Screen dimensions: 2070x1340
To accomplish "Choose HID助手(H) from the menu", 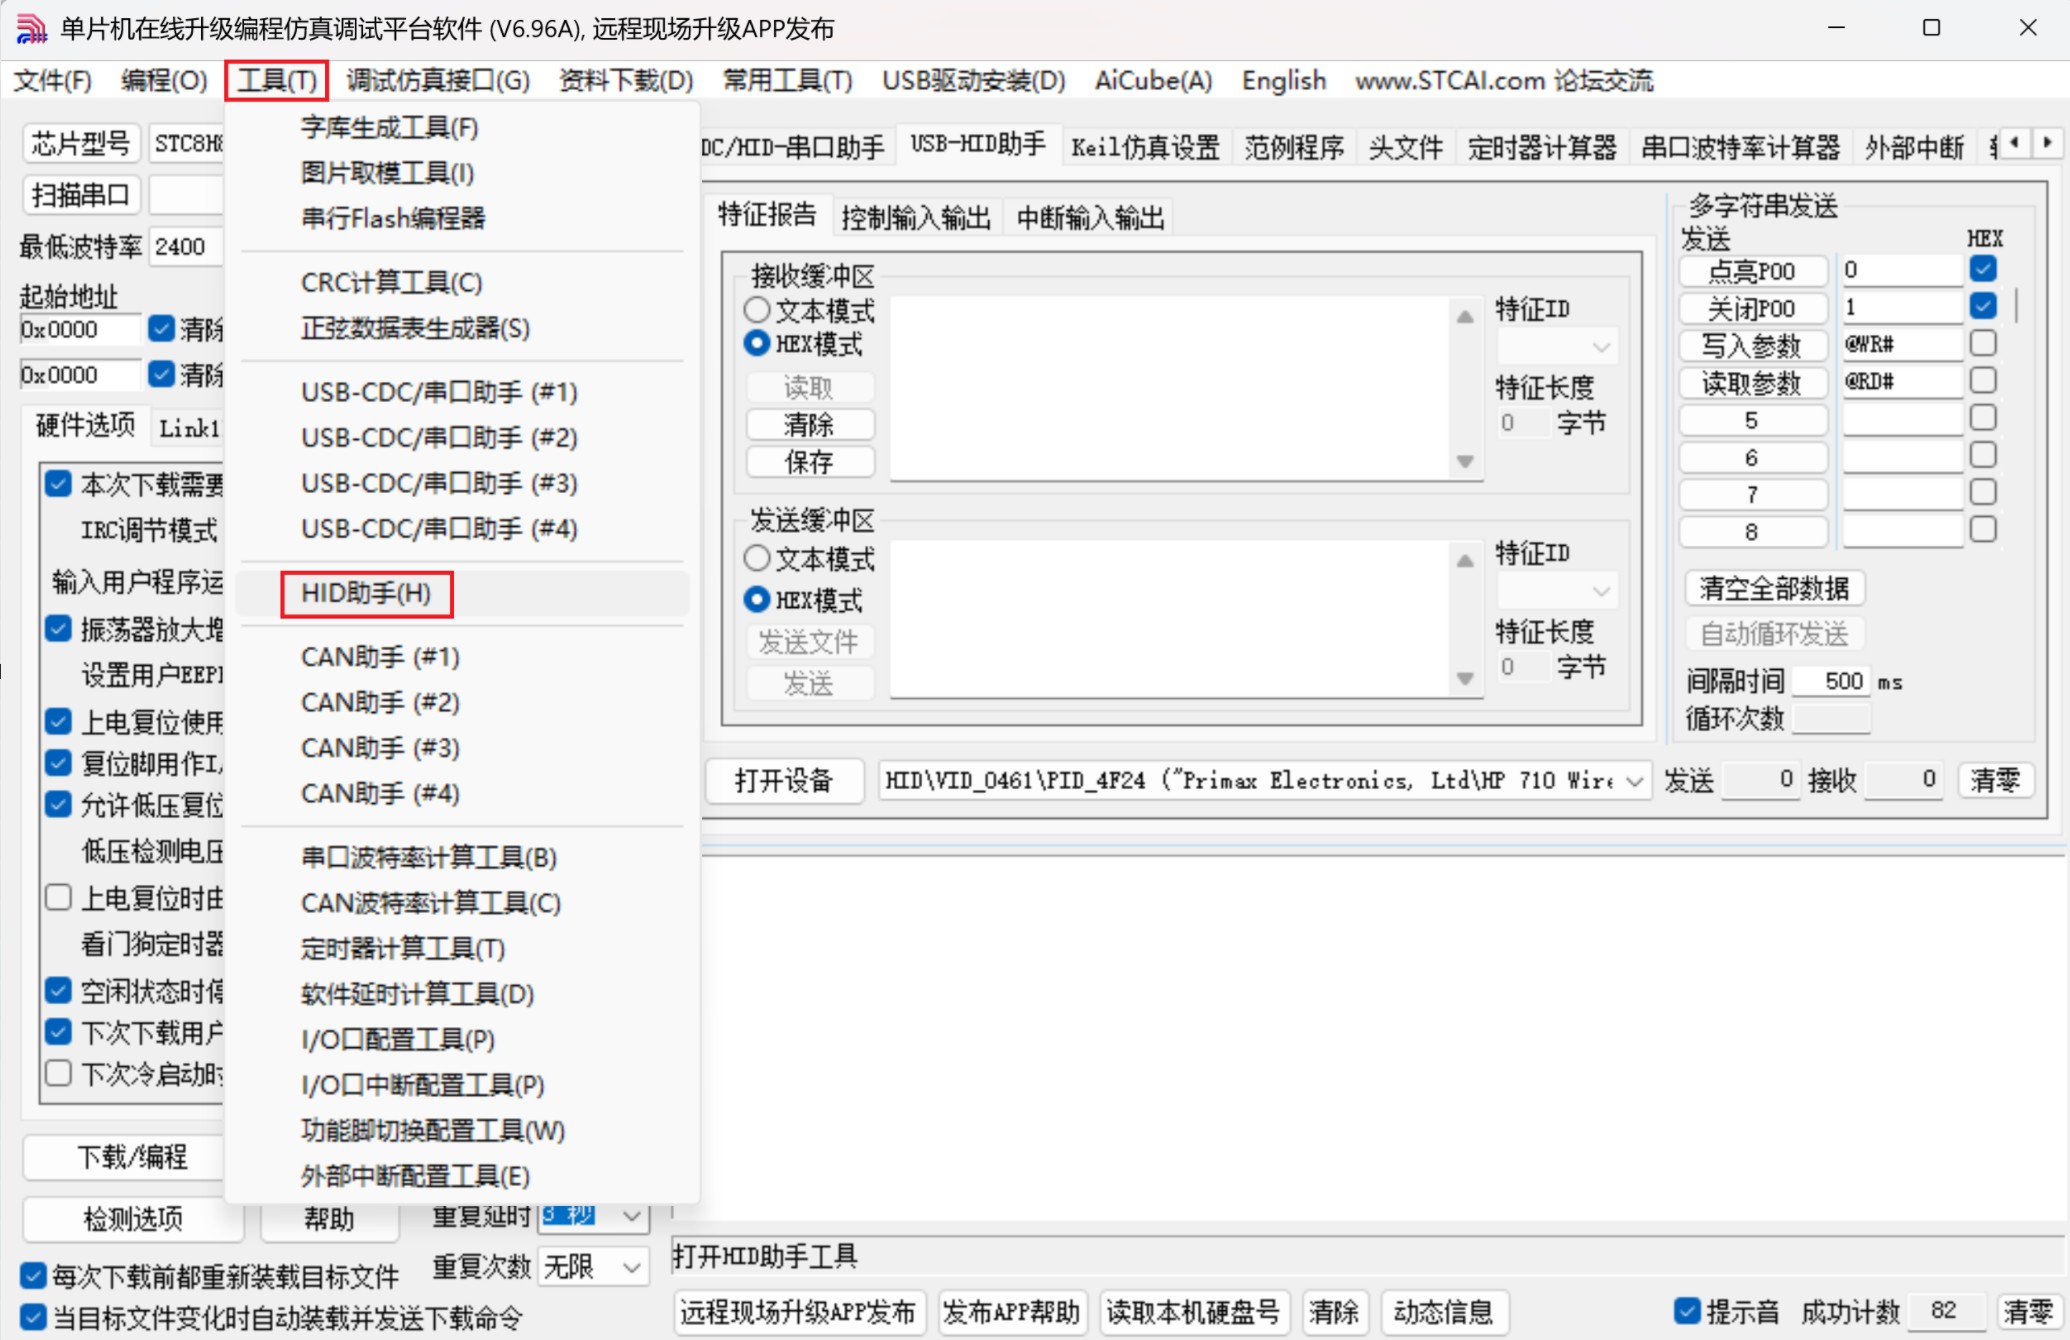I will click(x=366, y=593).
